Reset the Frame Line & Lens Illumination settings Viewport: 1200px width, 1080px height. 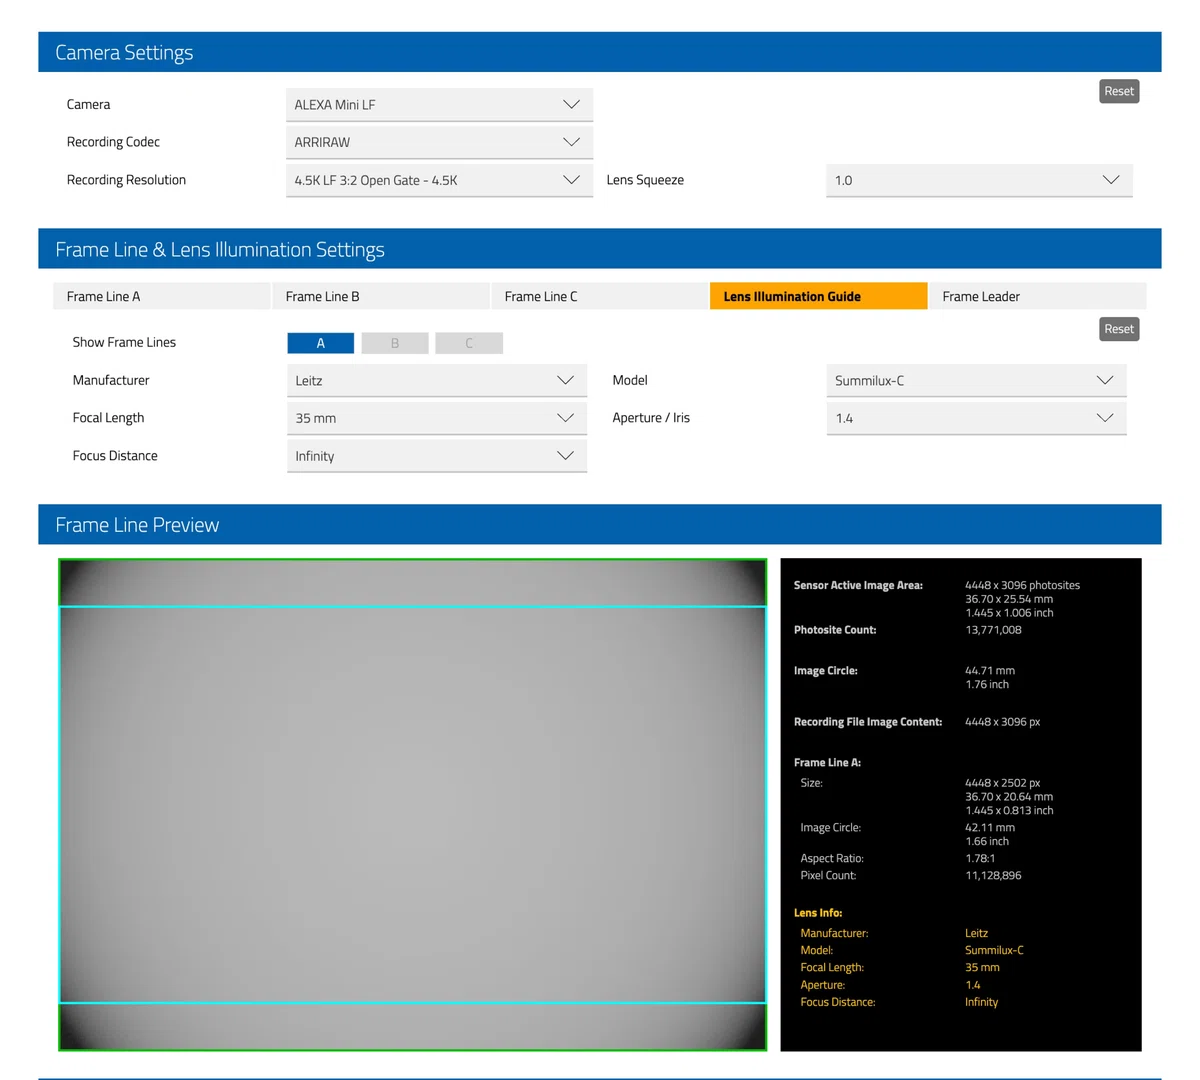[1119, 329]
